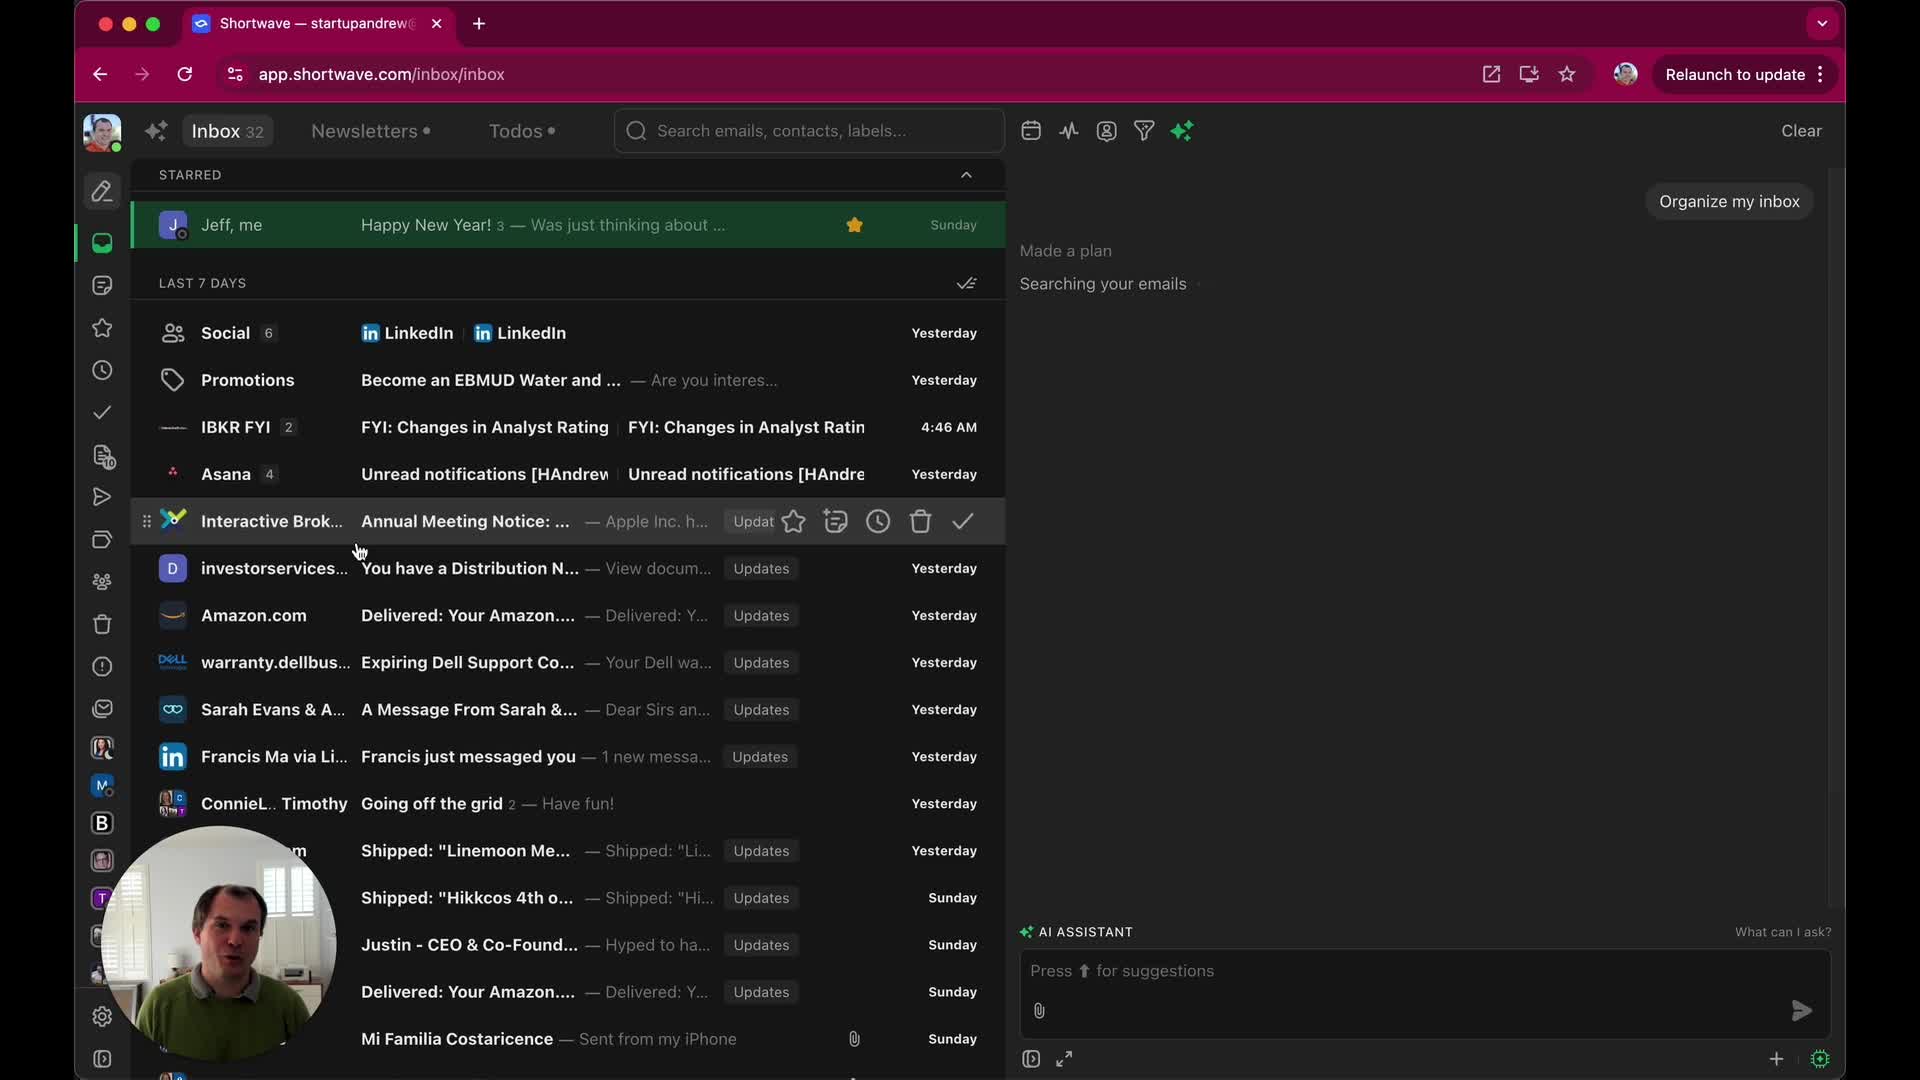The height and width of the screenshot is (1080, 1920).
Task: Click the filter funnel icon
Action: 1144,131
